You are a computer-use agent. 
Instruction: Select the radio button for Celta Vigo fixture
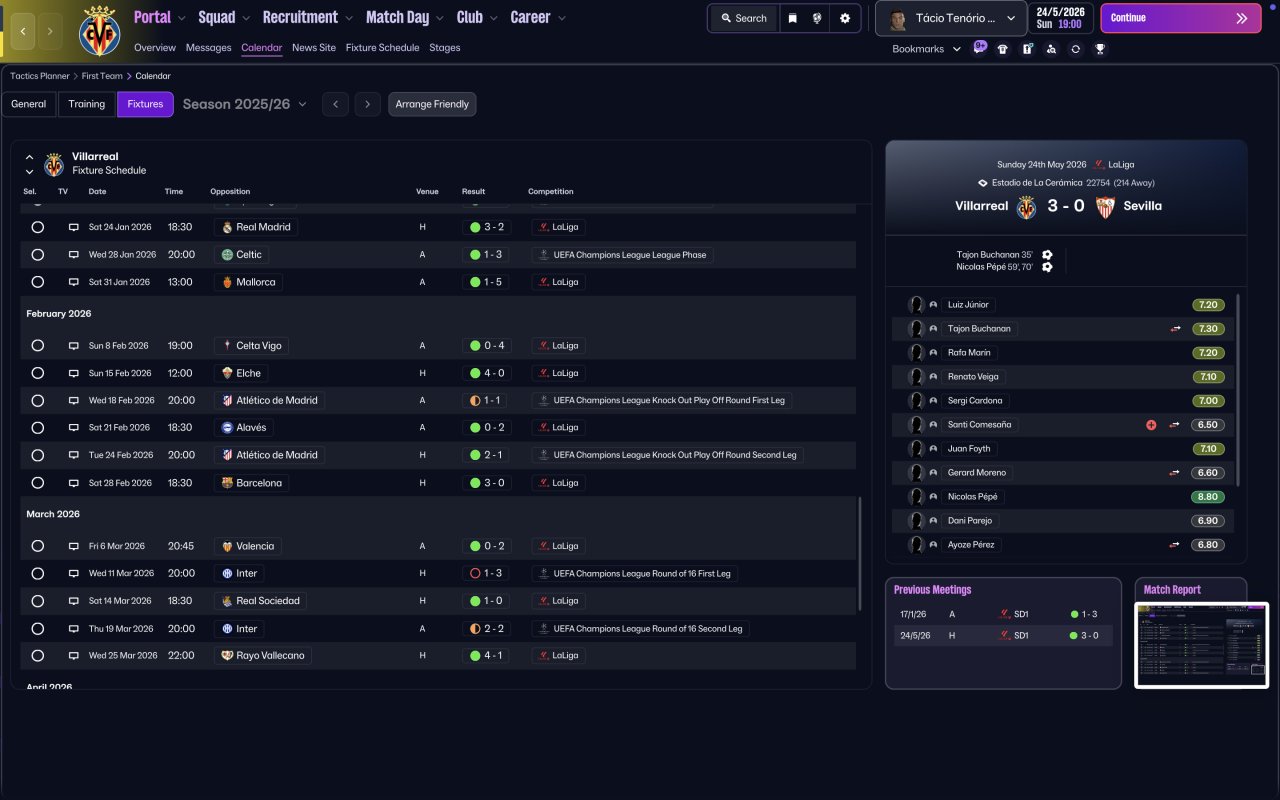click(37, 346)
